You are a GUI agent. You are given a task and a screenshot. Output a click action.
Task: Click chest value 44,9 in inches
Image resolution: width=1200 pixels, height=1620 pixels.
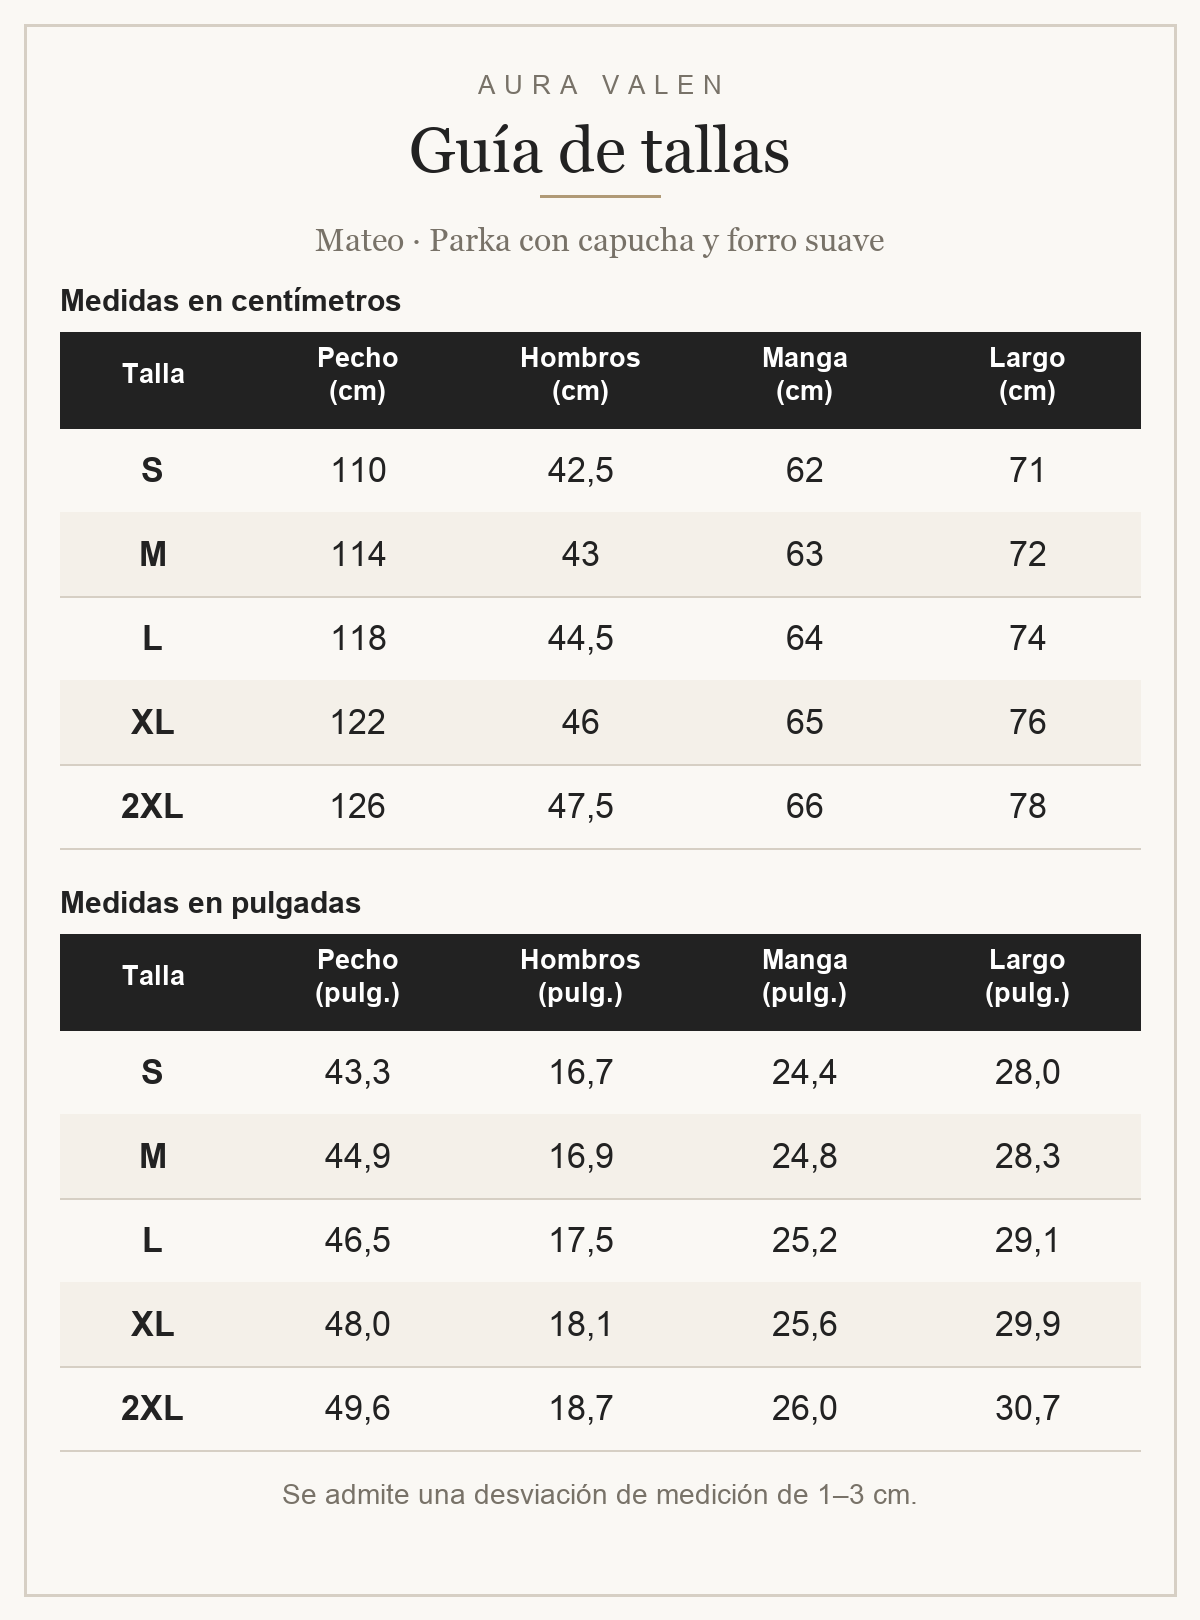358,1156
